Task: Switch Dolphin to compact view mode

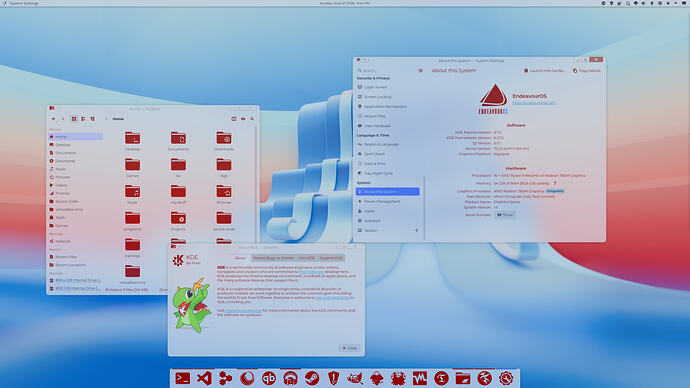Action: (x=83, y=119)
